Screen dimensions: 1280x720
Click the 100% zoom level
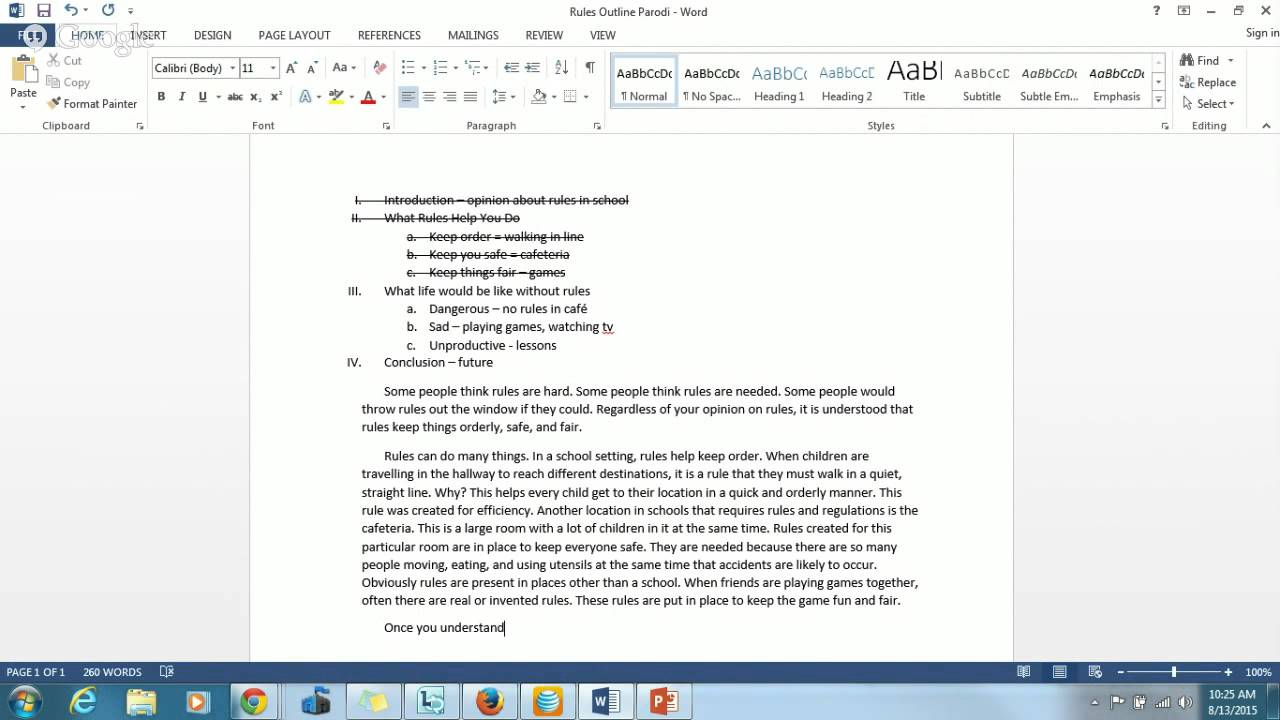[x=1258, y=672]
